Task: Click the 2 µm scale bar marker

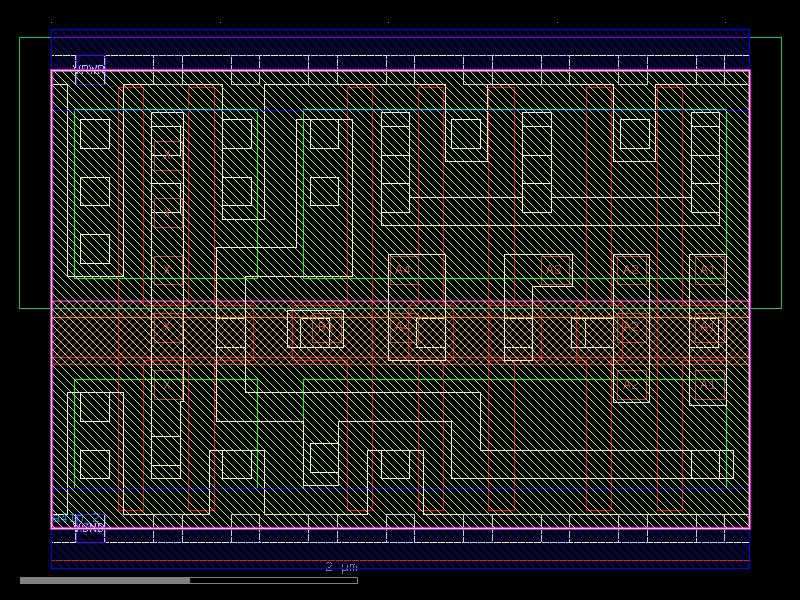Action: (x=340, y=568)
